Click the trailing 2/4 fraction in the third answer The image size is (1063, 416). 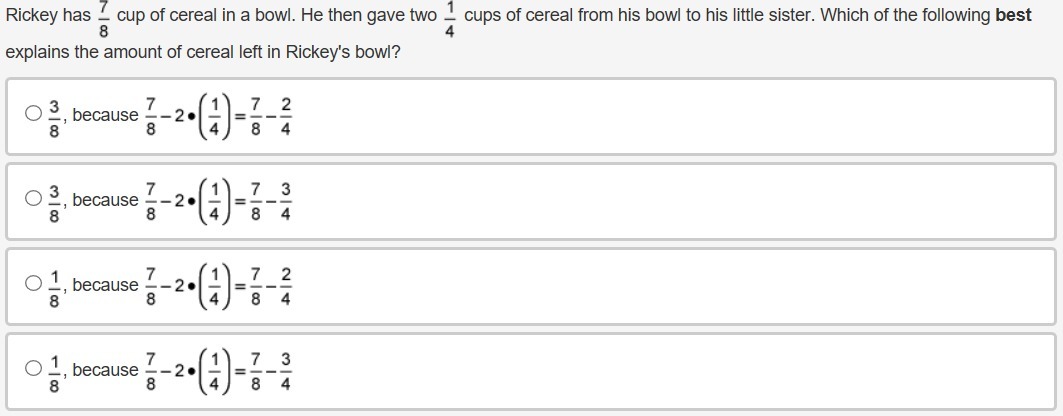coord(286,285)
